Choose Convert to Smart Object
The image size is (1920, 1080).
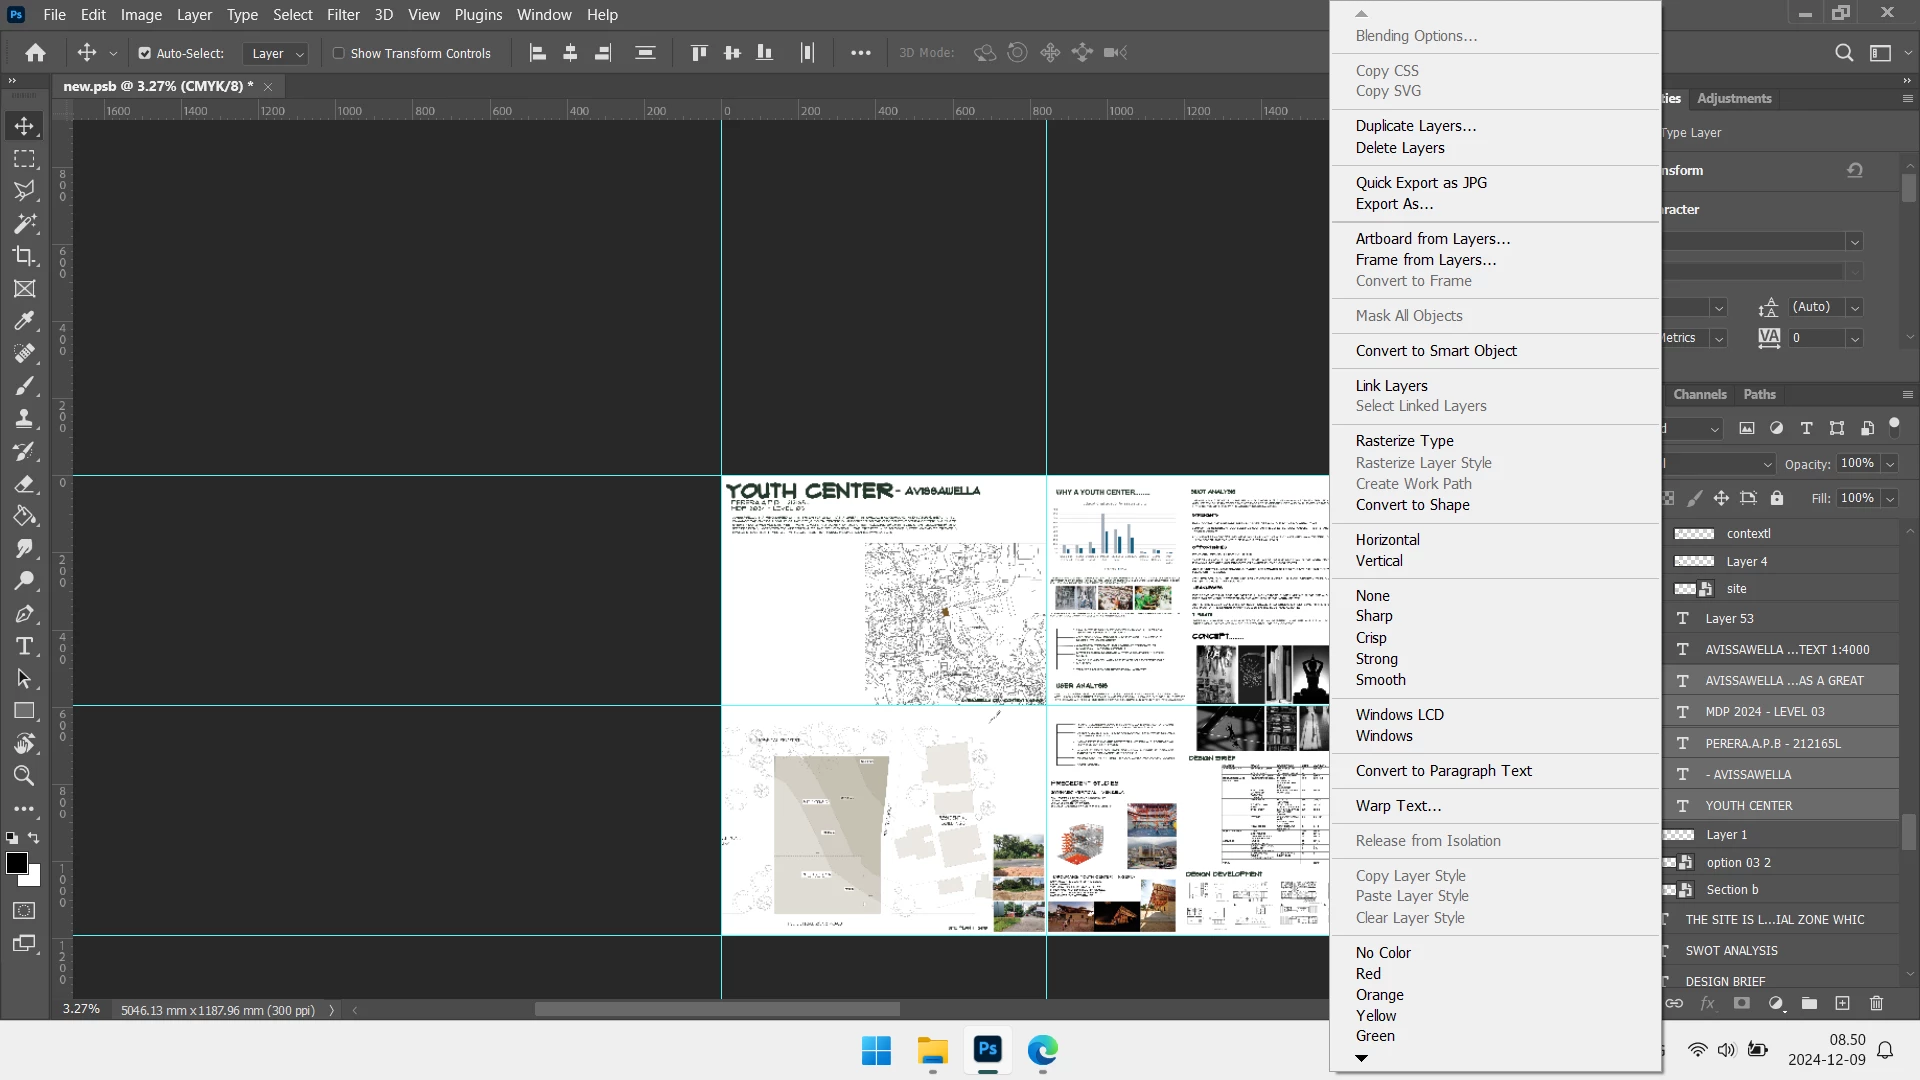tap(1436, 351)
